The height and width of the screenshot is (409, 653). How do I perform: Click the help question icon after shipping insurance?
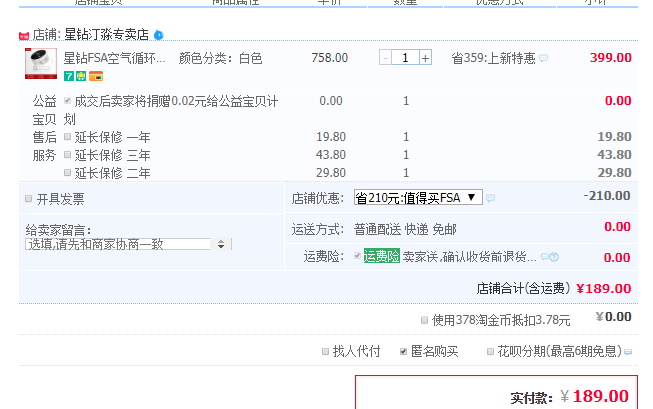(x=554, y=257)
